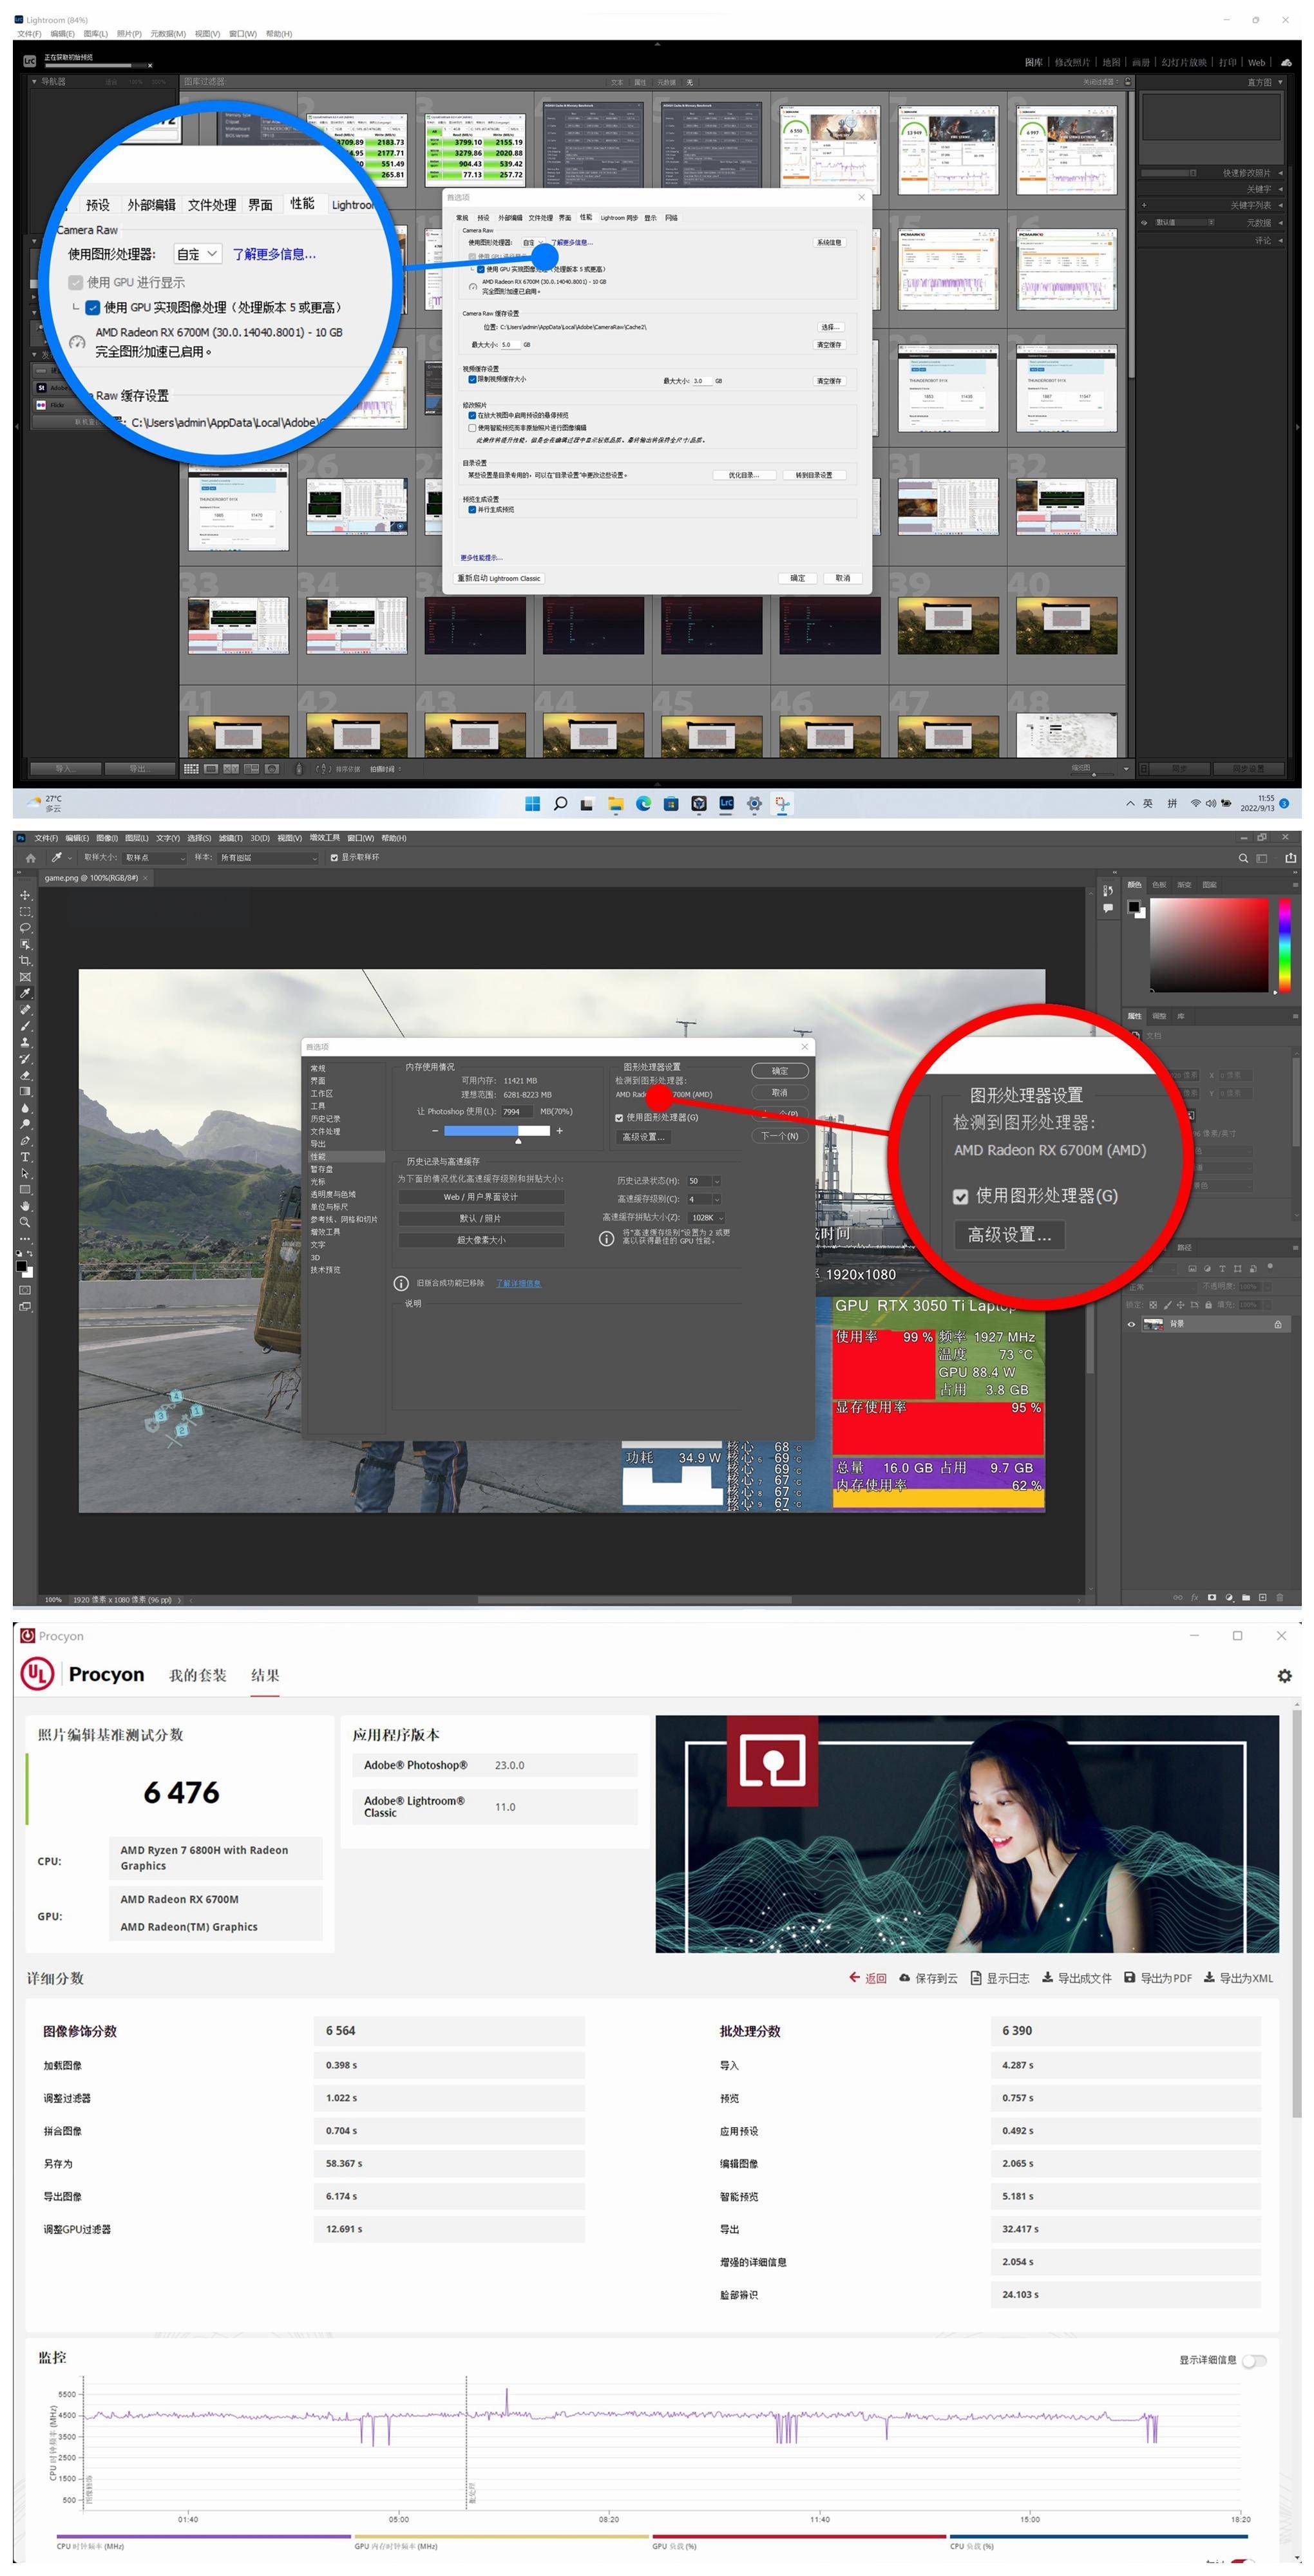Screen dimensions: 1314x2576
Task: Select the Hand tool in Photoshop
Action: (x=25, y=1206)
